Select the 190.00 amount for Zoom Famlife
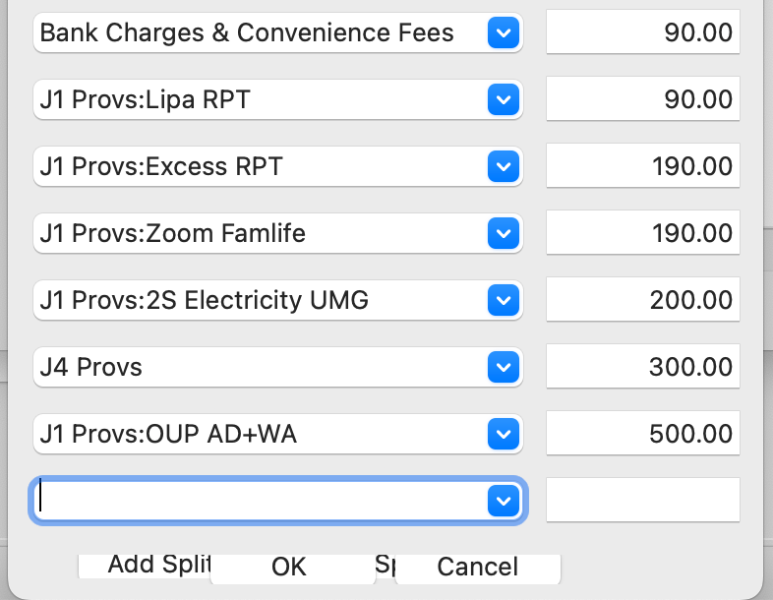The image size is (773, 600). click(x=643, y=233)
